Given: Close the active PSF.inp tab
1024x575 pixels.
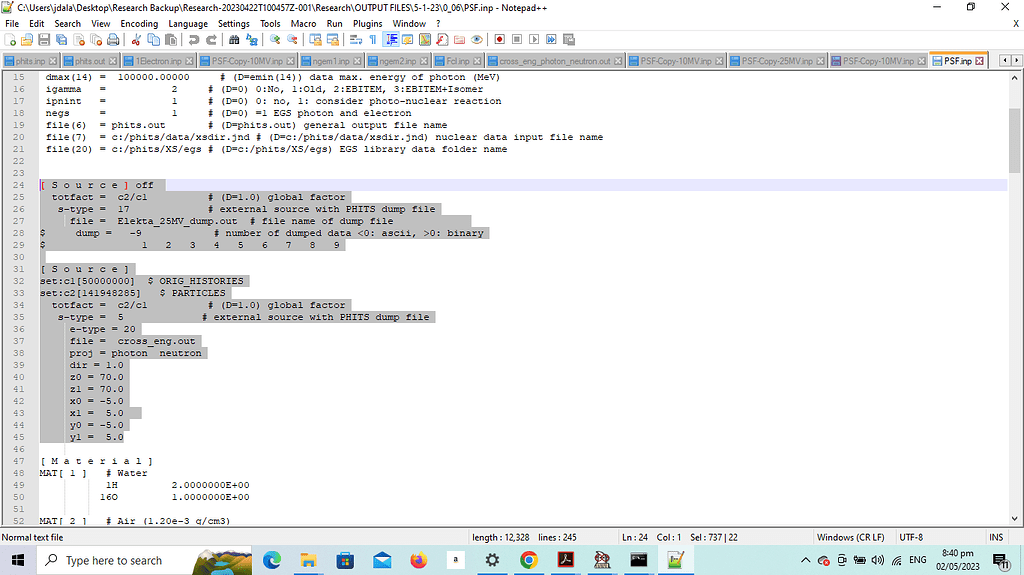Looking at the screenshot, I should pyautogui.click(x=979, y=61).
